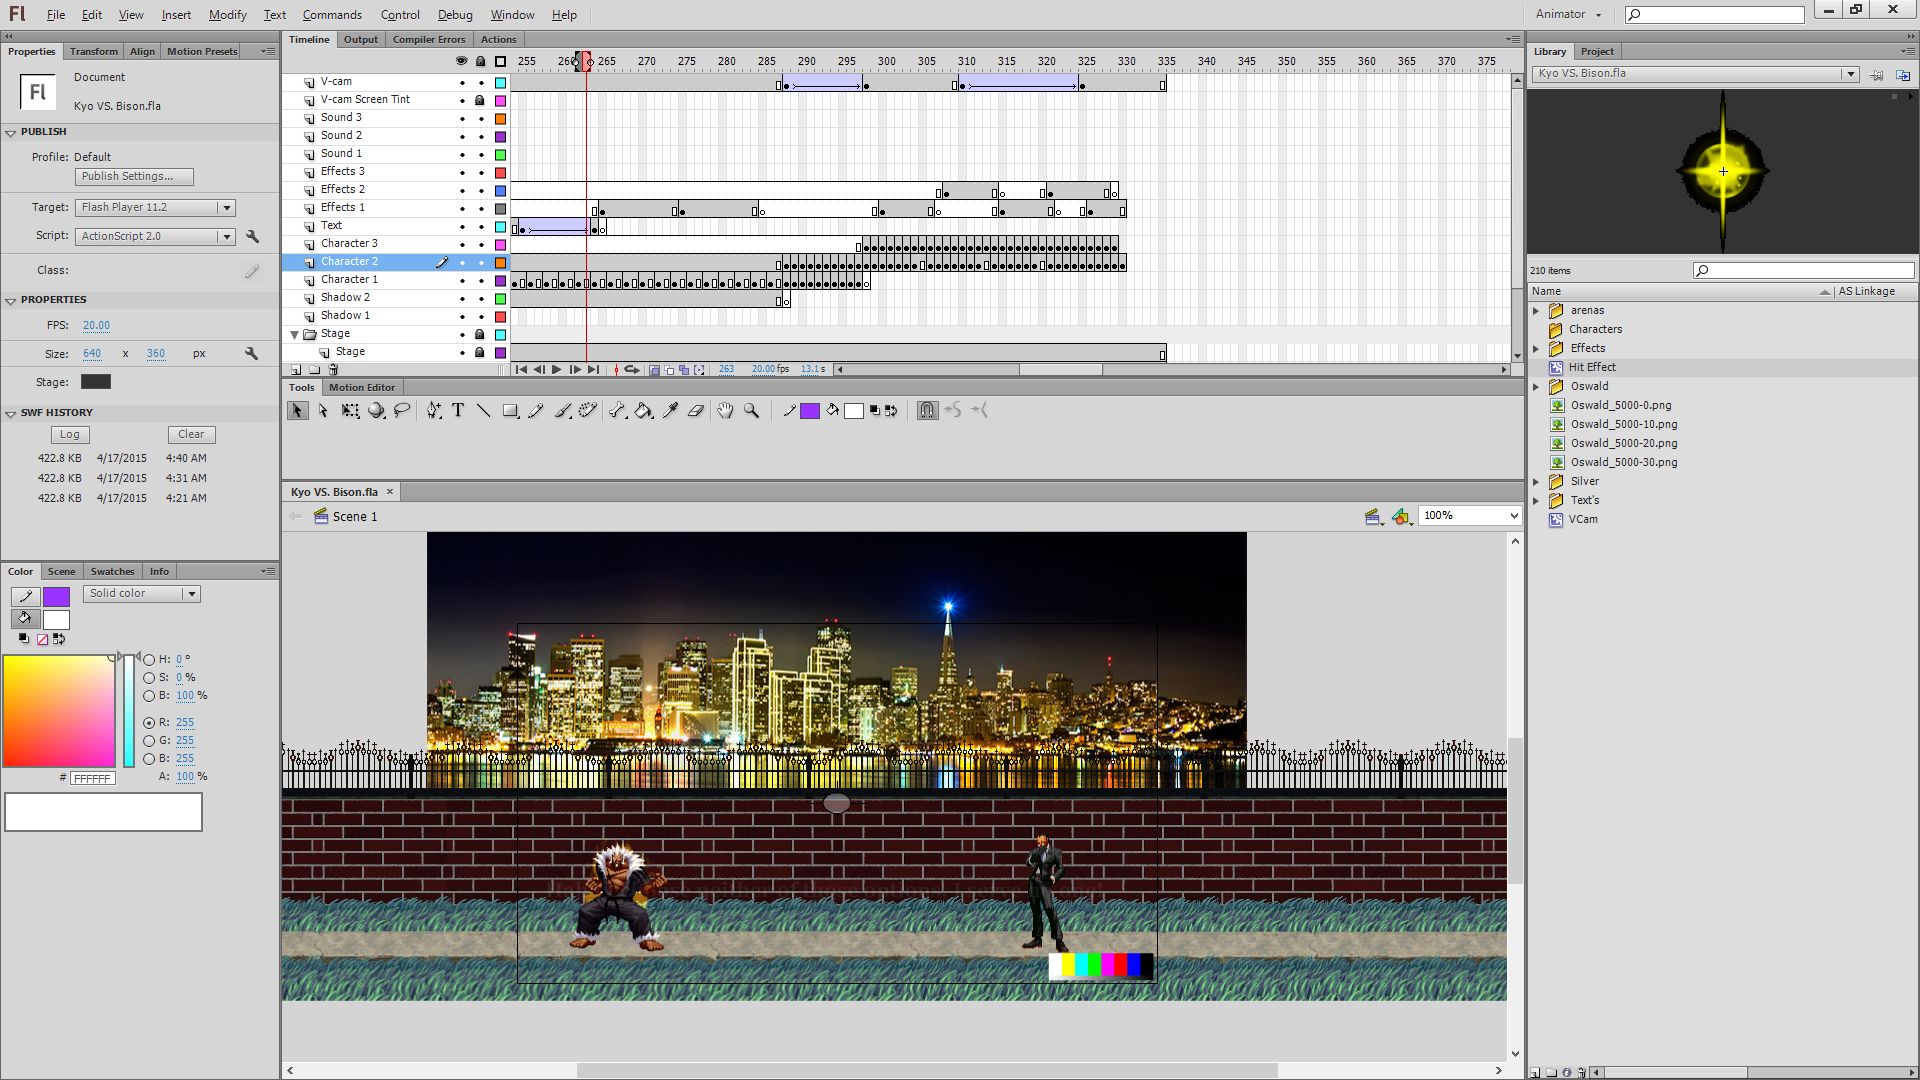Image resolution: width=1920 pixels, height=1080 pixels.
Task: Open the Target Flash Player dropdown
Action: (x=226, y=208)
